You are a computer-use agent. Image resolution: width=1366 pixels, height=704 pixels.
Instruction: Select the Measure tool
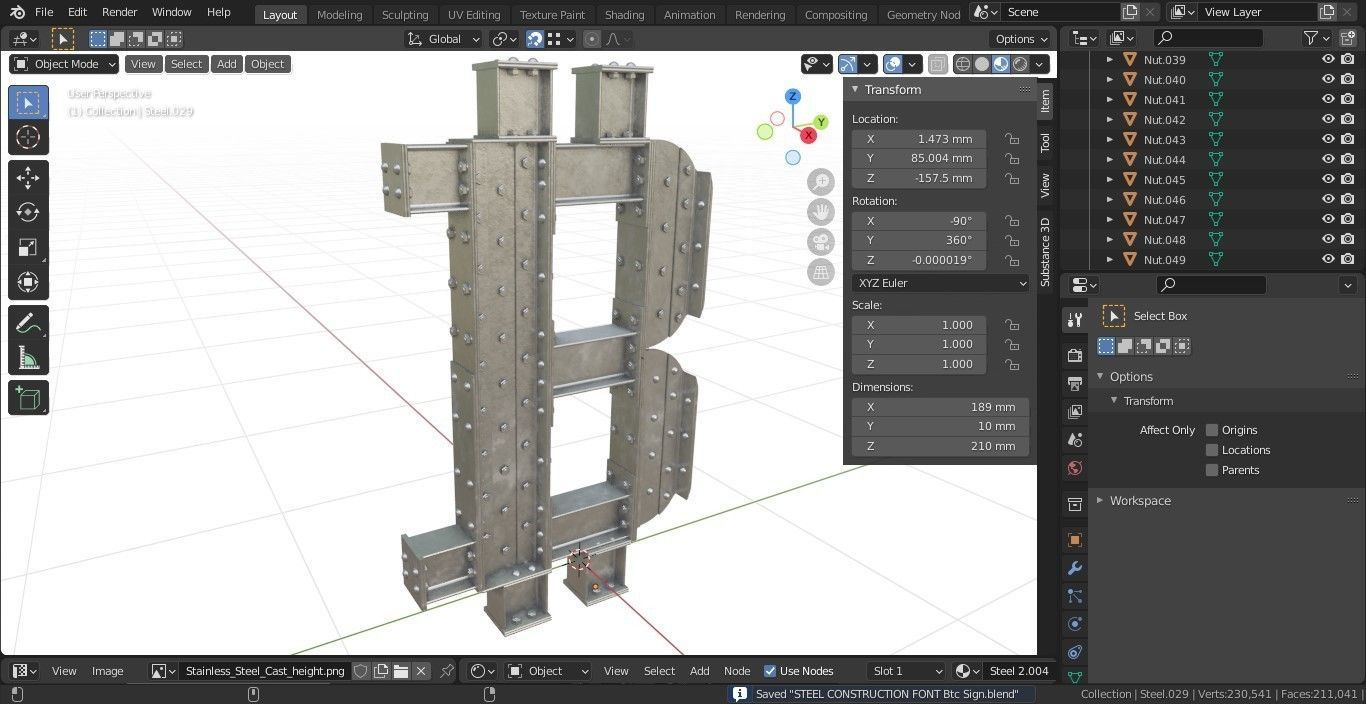28,358
